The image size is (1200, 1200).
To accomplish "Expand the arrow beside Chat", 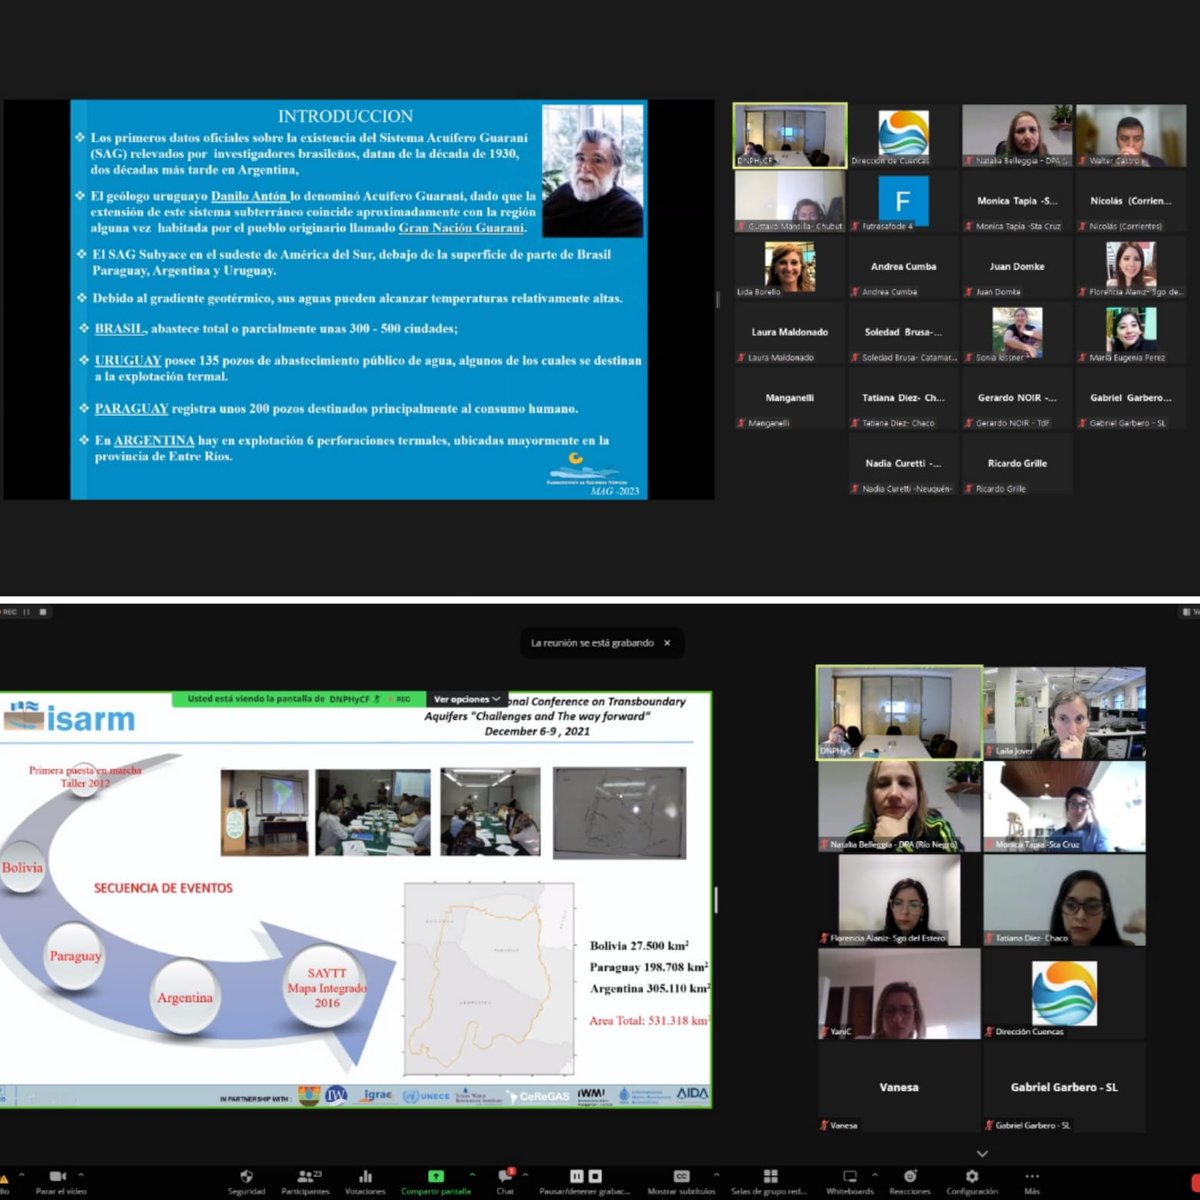I will point(525,1175).
